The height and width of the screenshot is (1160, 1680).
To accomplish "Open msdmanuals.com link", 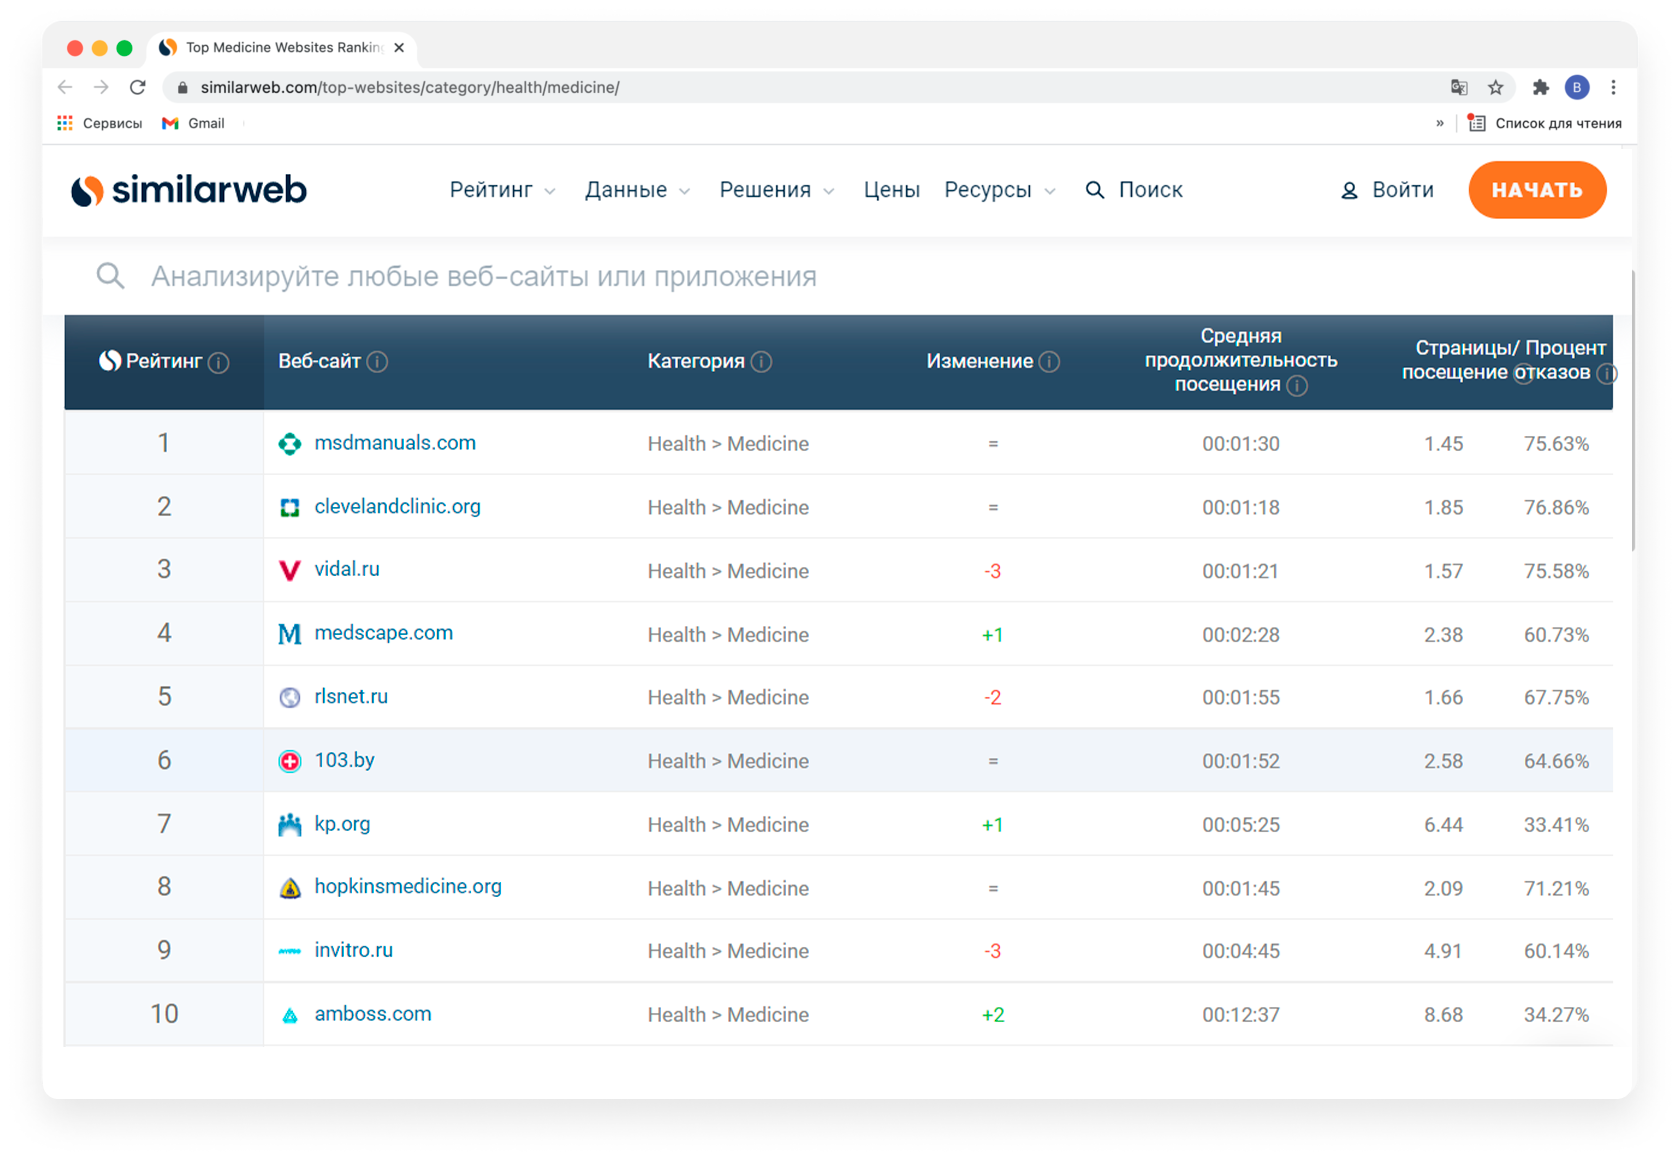I will tap(395, 443).
